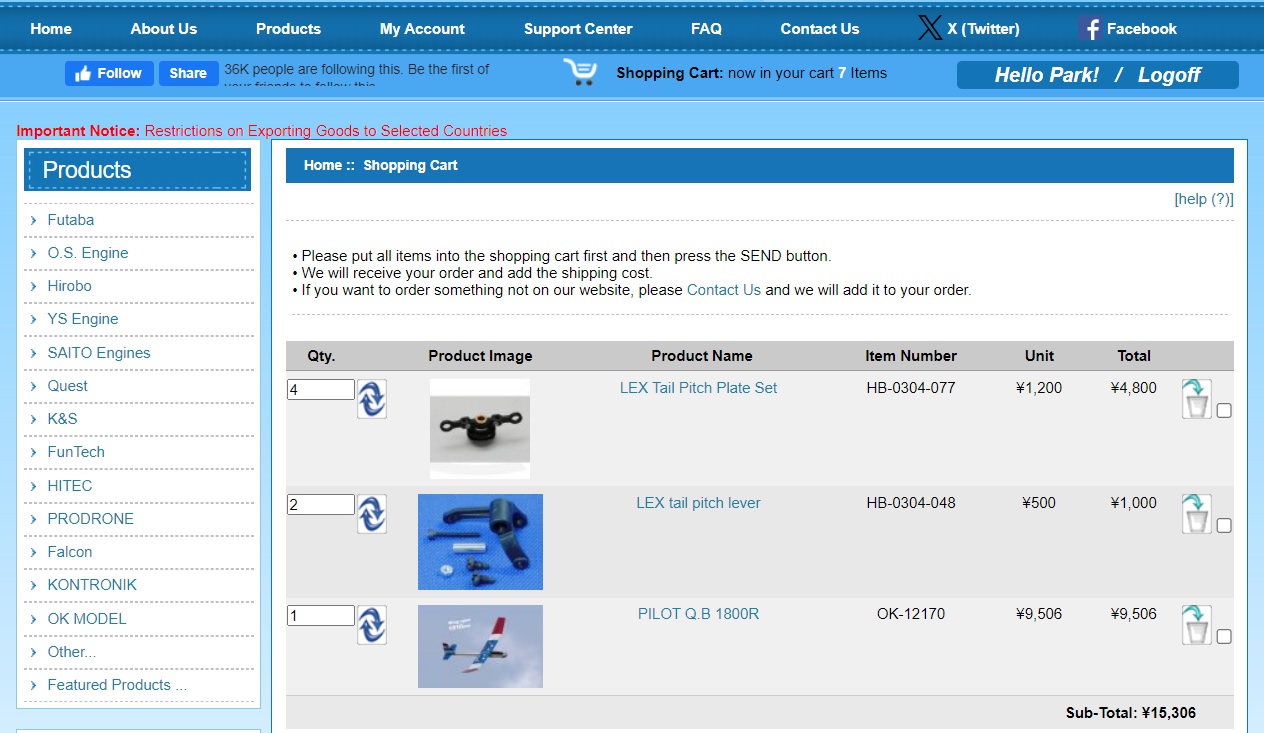The height and width of the screenshot is (733, 1264).
Task: Open the FAQ page
Action: (x=706, y=29)
